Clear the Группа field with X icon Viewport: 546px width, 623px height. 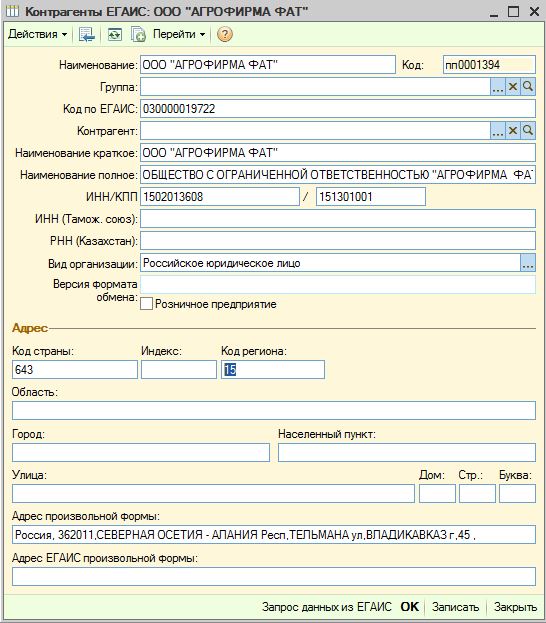(x=513, y=86)
